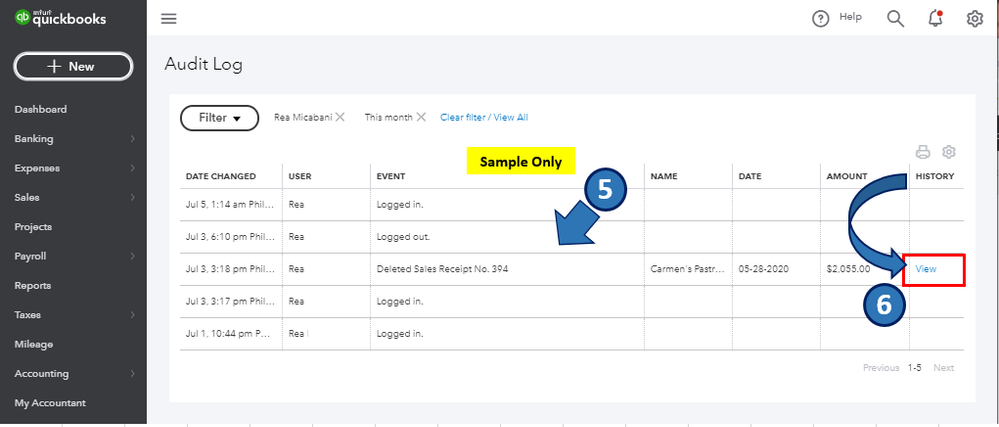Expand the Payroll submenu
Screen dimensions: 999x427
[x=132, y=256]
